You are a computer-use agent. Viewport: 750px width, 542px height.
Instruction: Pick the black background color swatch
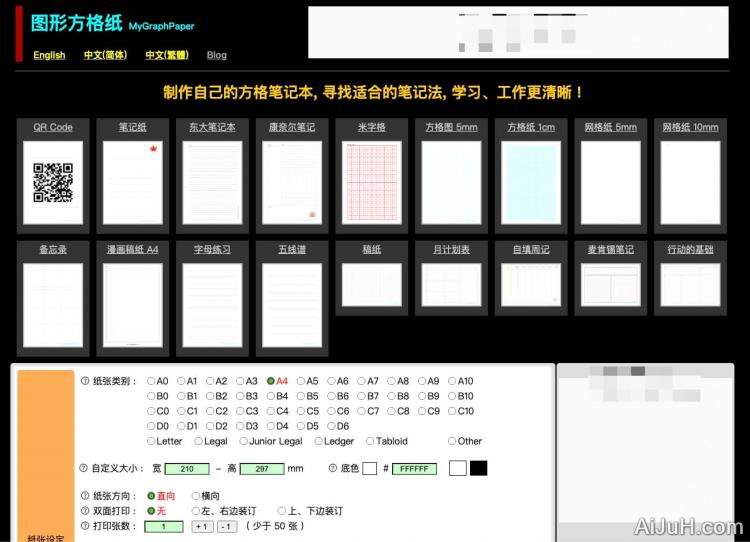point(478,468)
